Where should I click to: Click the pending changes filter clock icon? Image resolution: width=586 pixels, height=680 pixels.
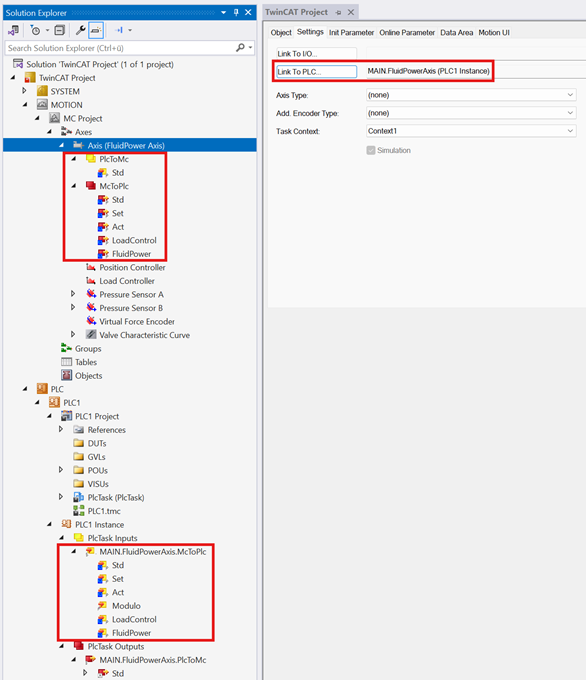35,30
